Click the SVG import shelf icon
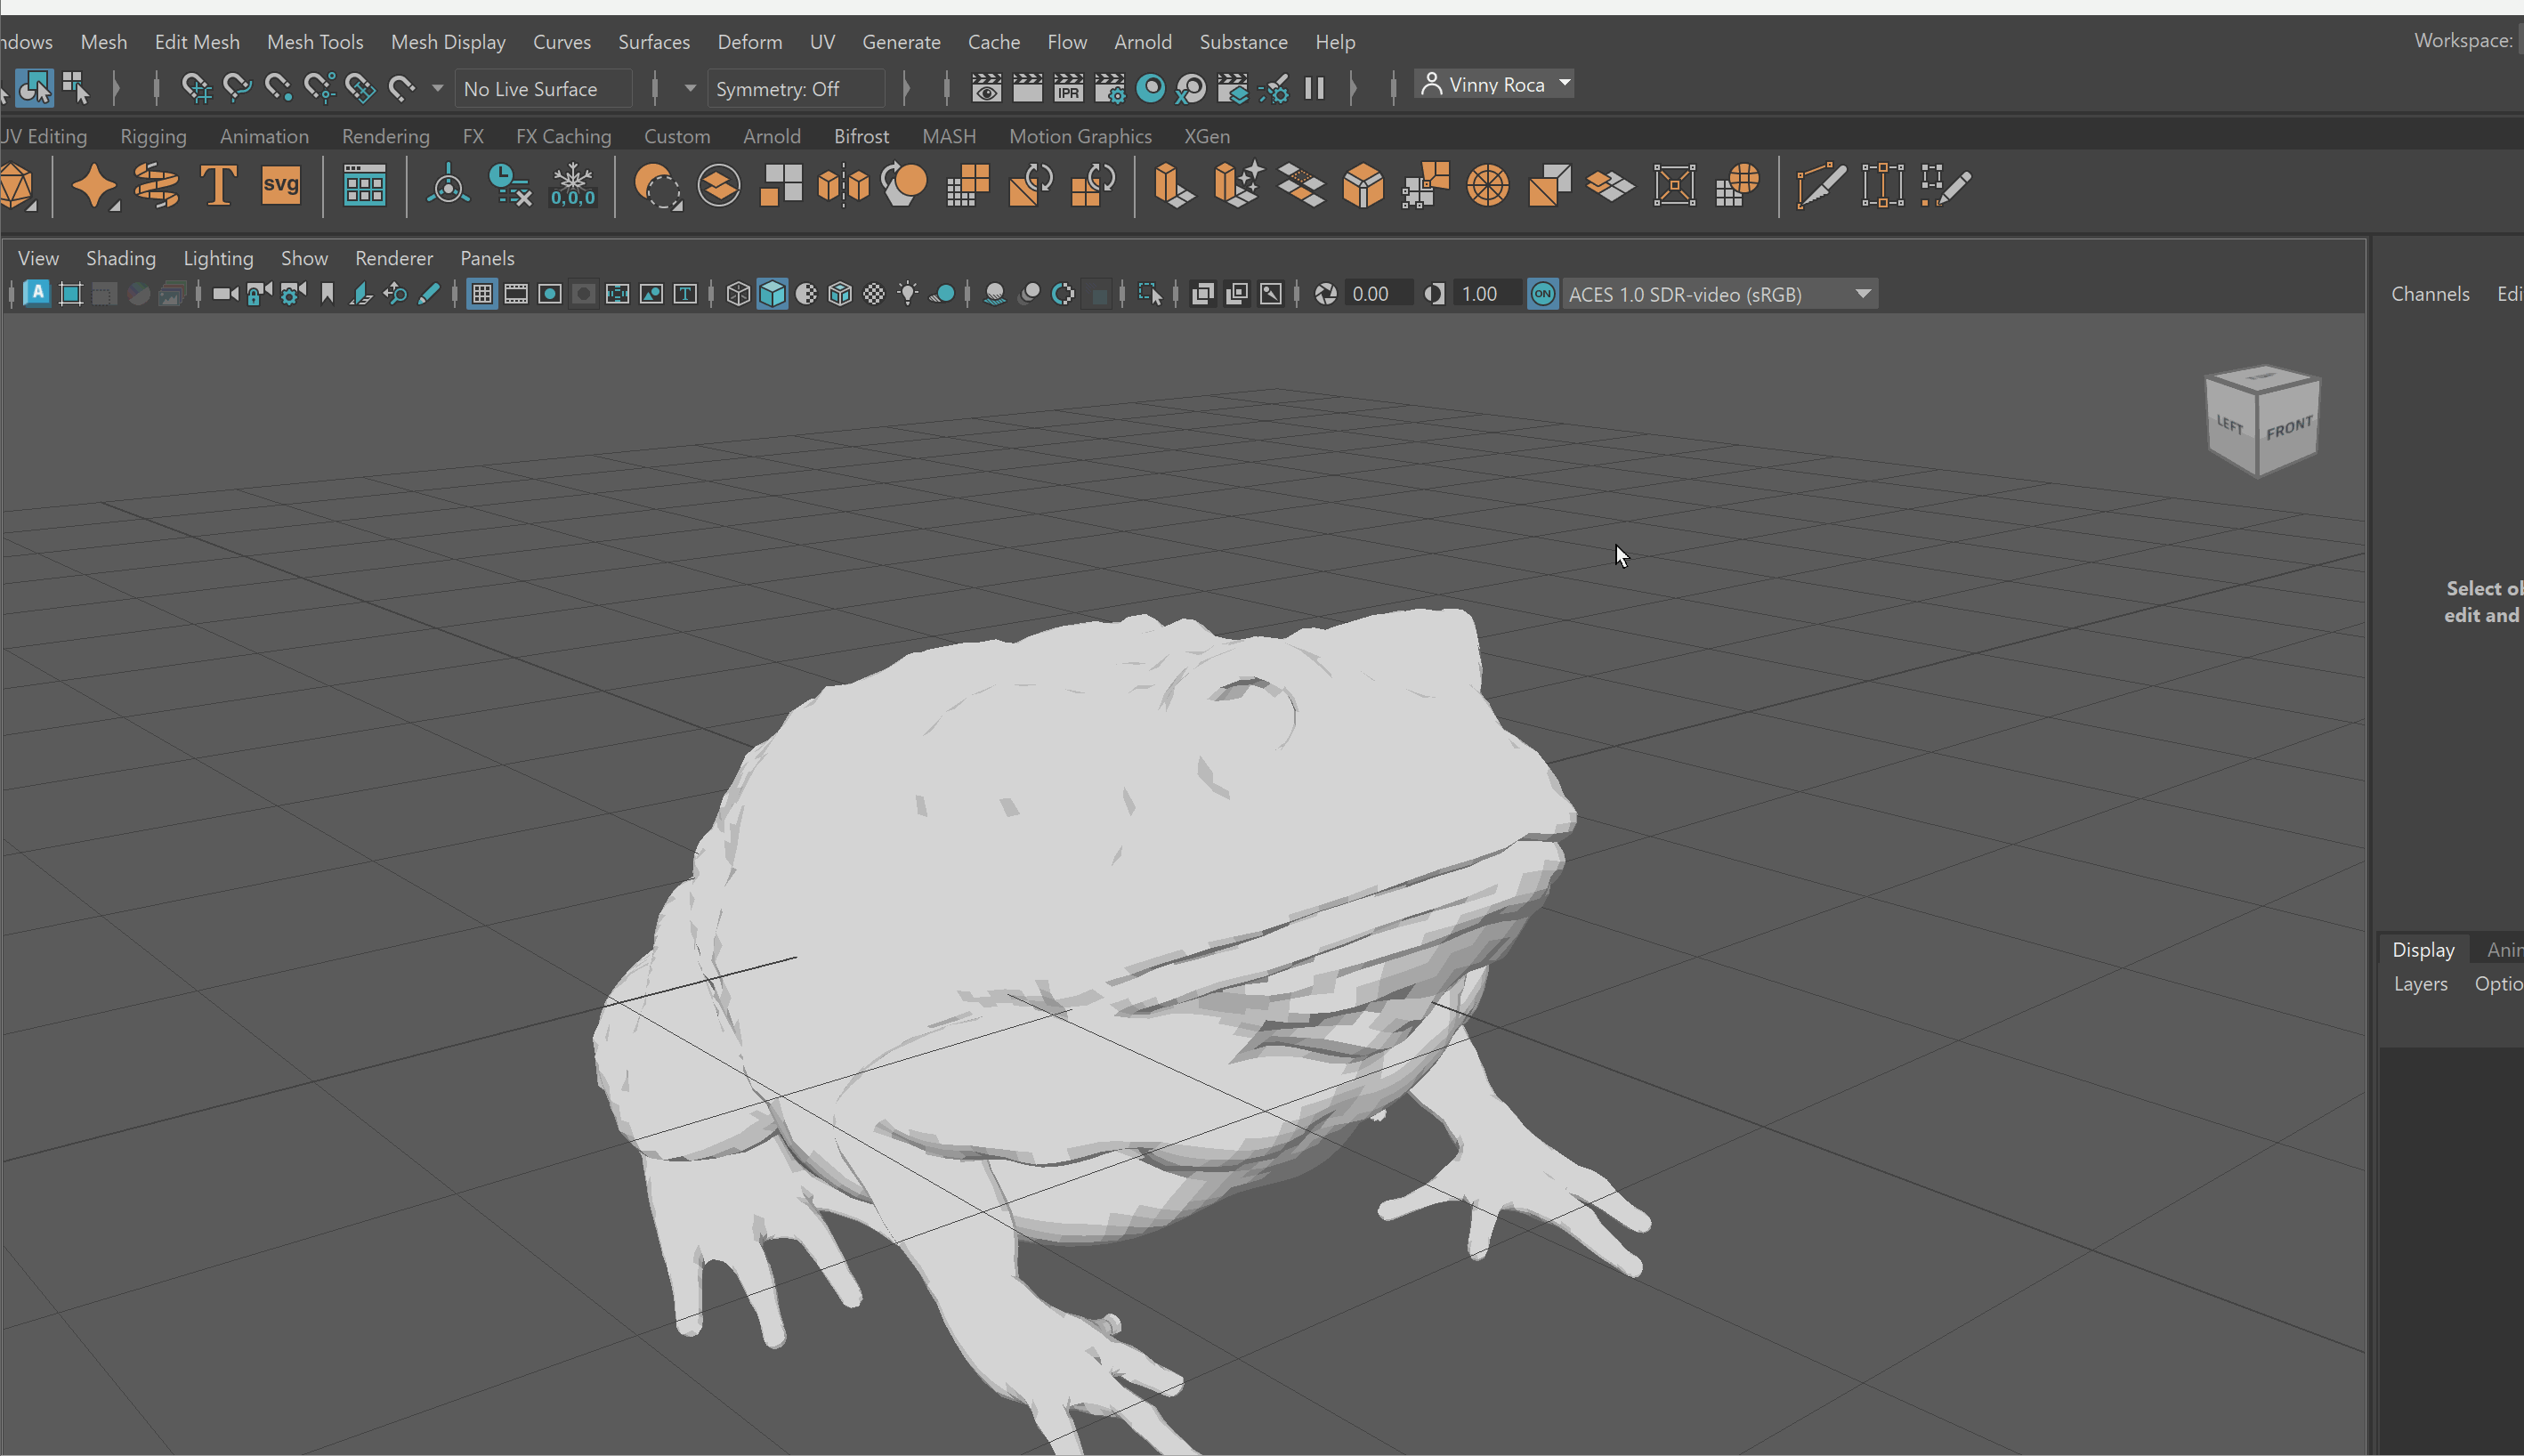The width and height of the screenshot is (2524, 1456). 280,186
